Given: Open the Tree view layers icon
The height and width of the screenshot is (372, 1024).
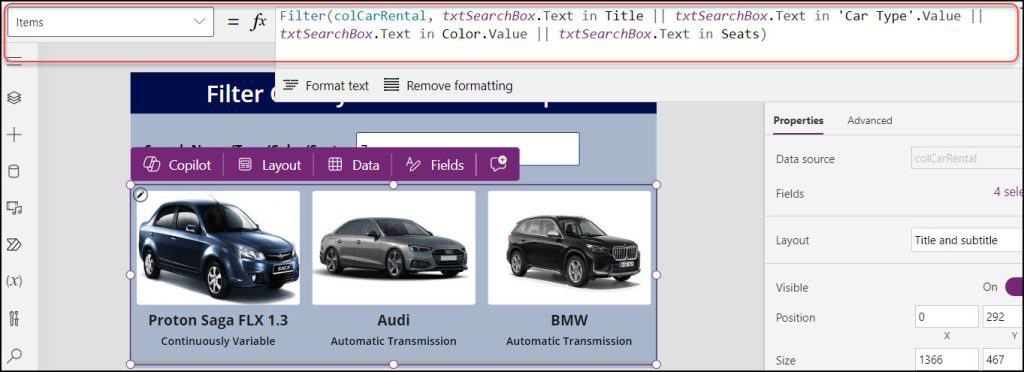Looking at the screenshot, I should click(x=14, y=97).
